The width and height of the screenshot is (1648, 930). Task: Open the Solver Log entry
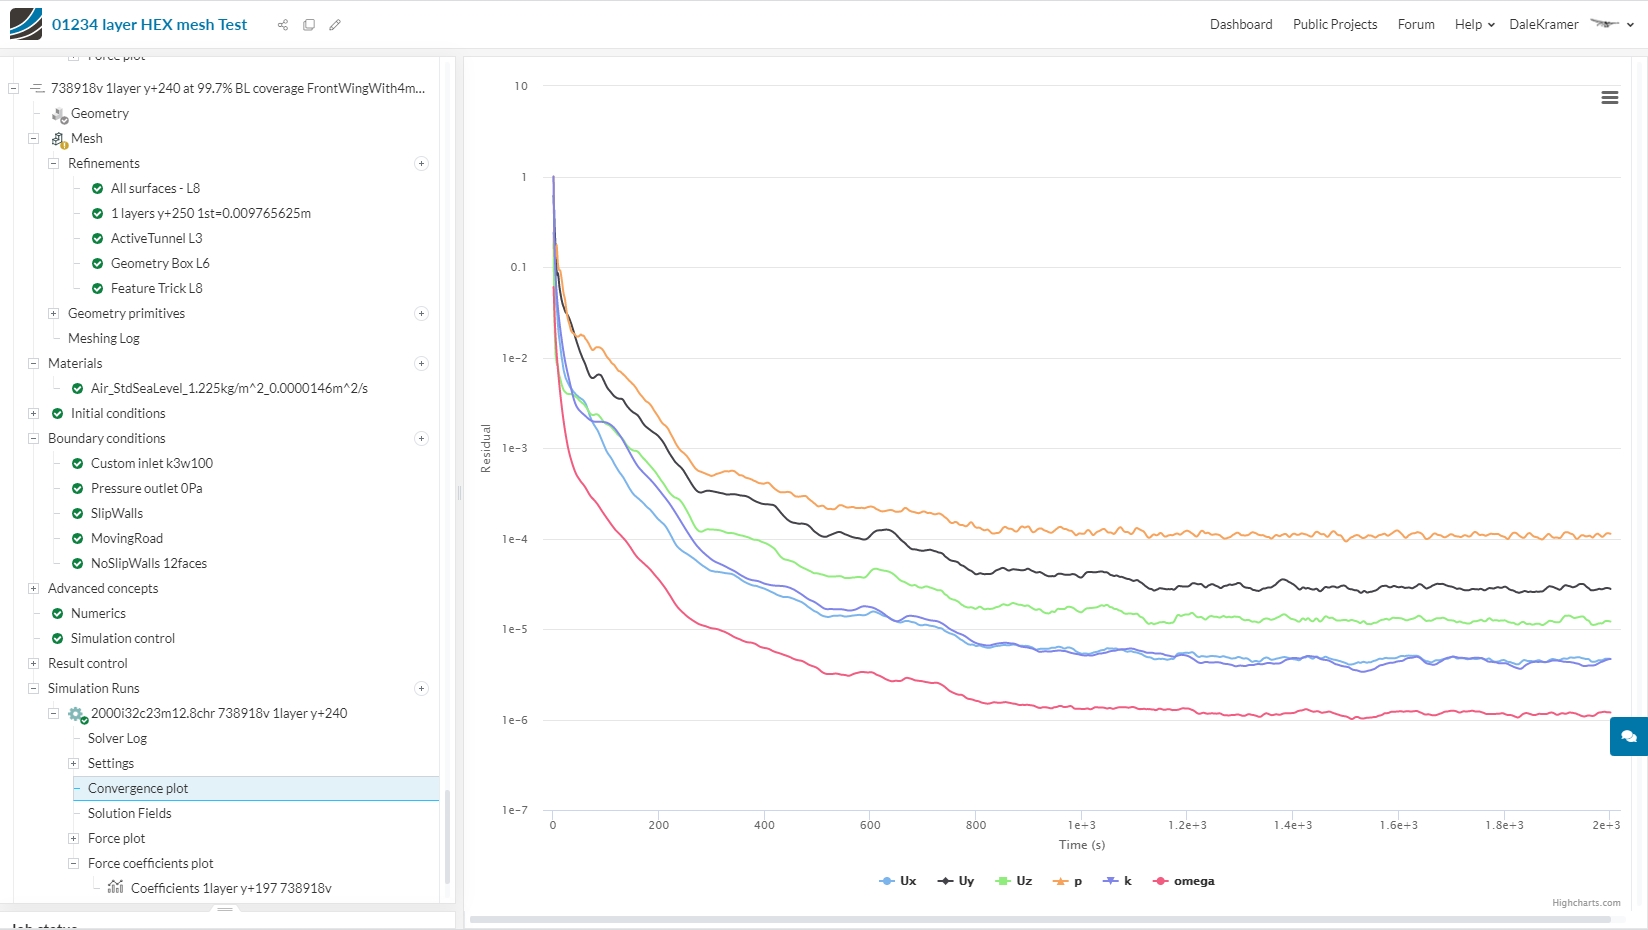pyautogui.click(x=117, y=739)
